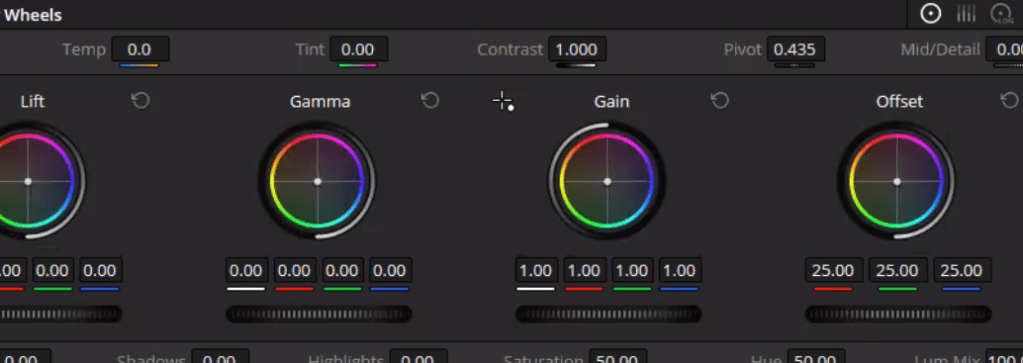The image size is (1023, 363).
Task: Select Gain red value field
Action: tap(585, 270)
